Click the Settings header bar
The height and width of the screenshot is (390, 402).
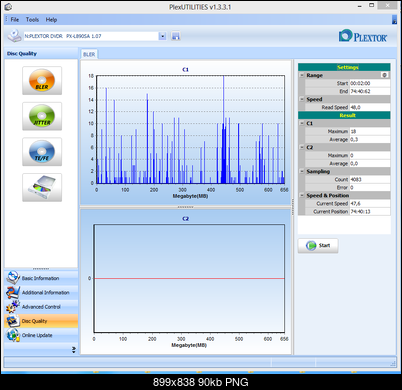[x=344, y=67]
